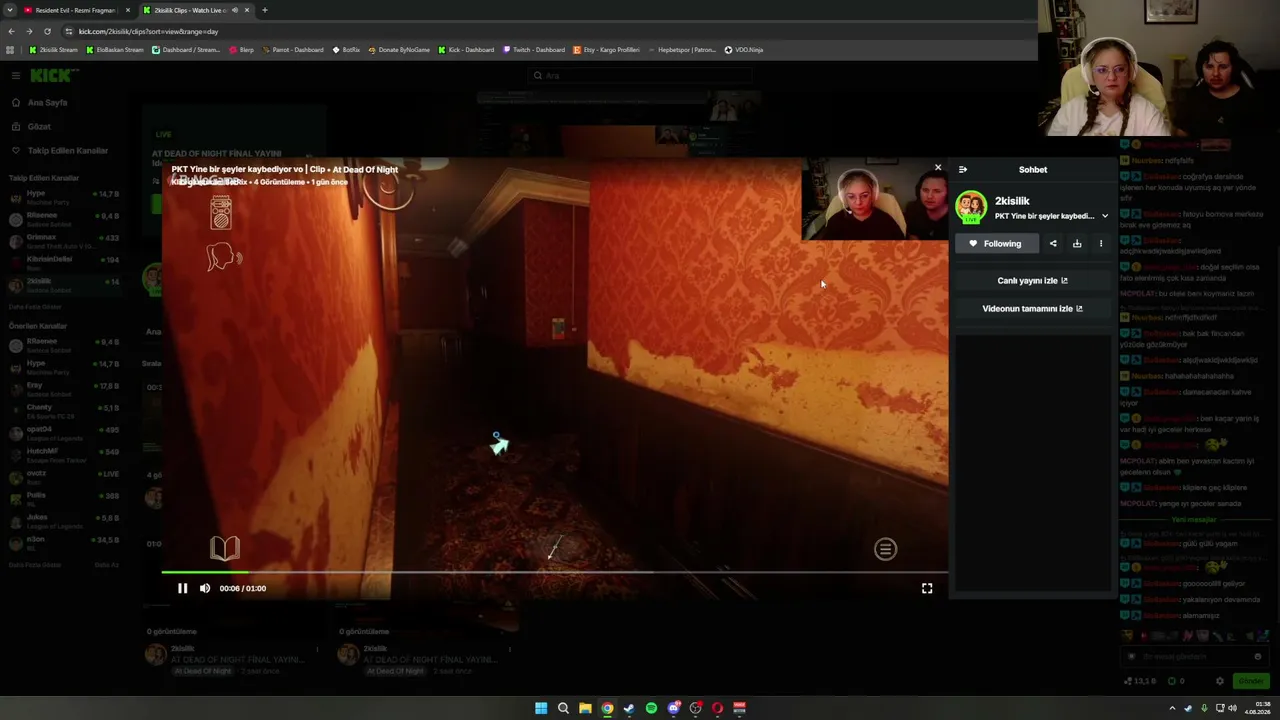This screenshot has width=1280, height=720.
Task: Open the in-game journal book icon
Action: click(x=224, y=548)
